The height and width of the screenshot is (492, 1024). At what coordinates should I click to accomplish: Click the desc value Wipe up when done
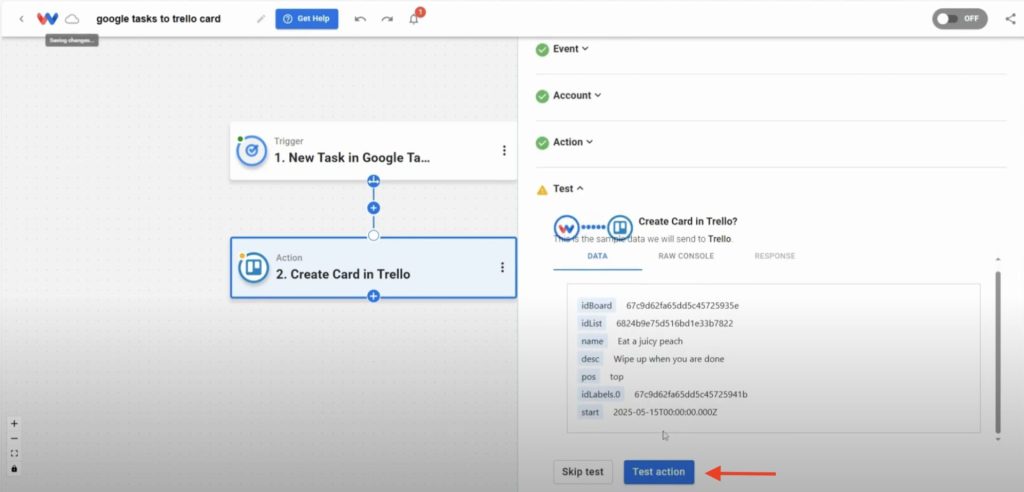669,359
